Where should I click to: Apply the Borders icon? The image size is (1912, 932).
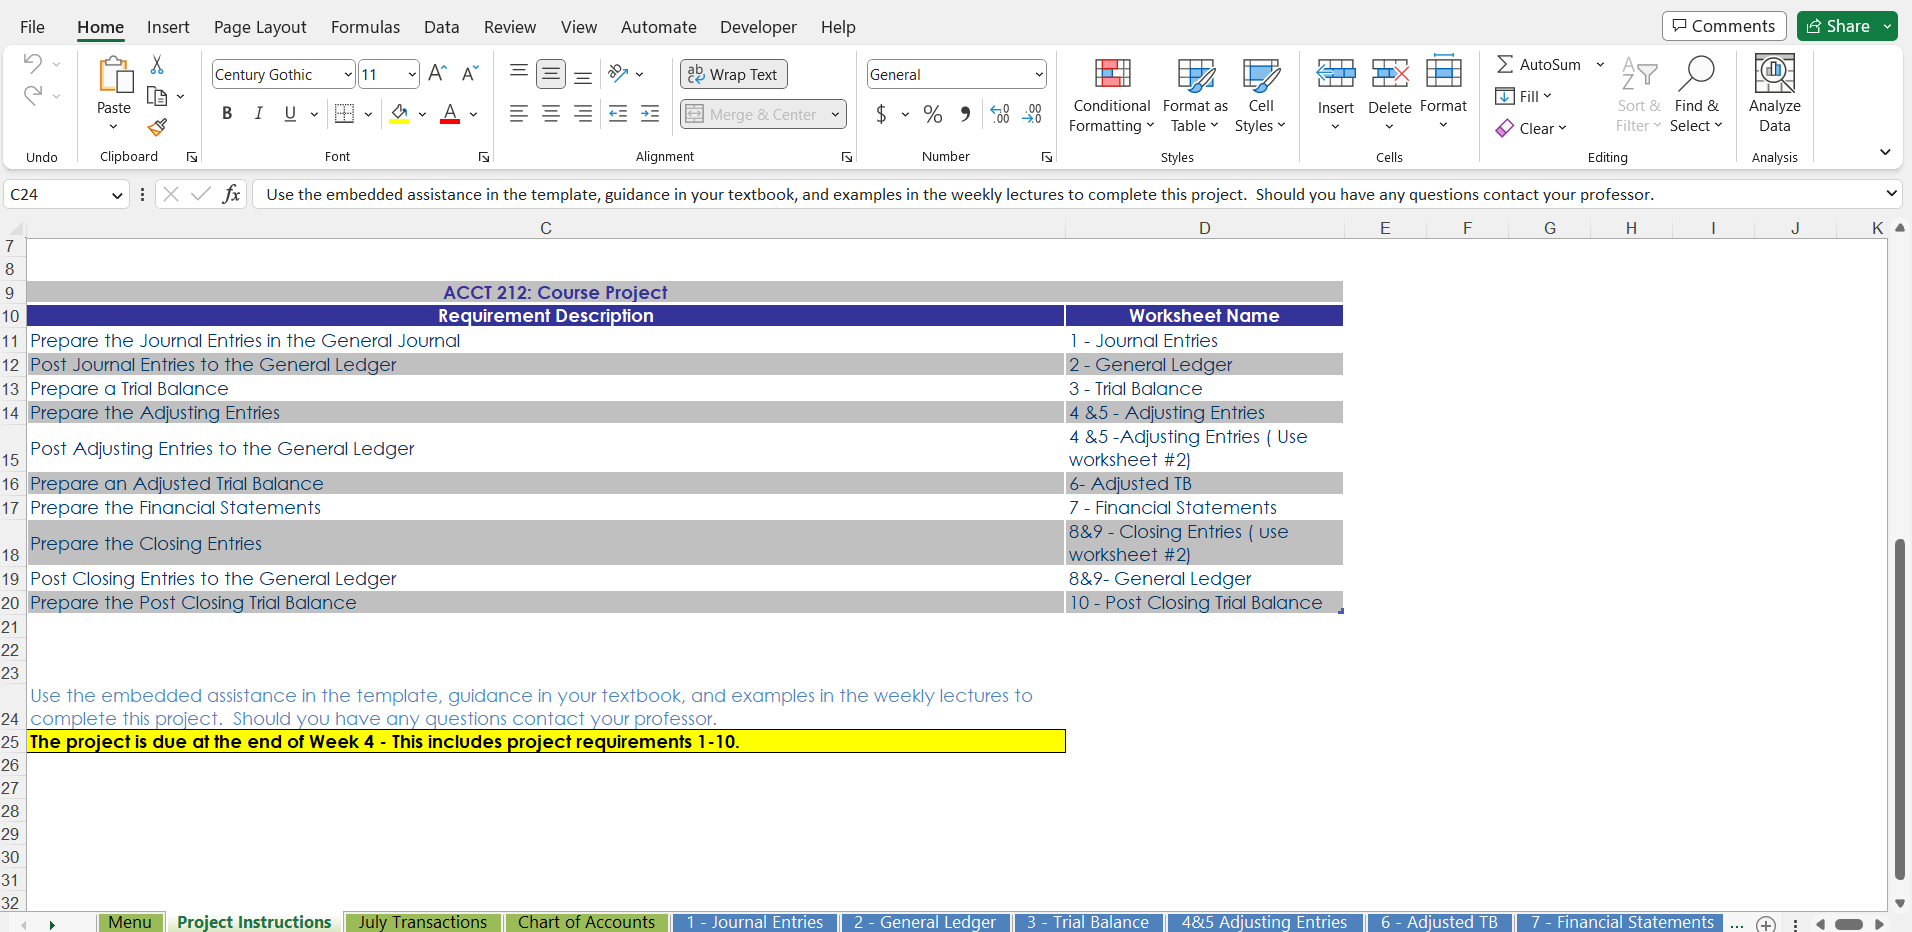tap(344, 114)
